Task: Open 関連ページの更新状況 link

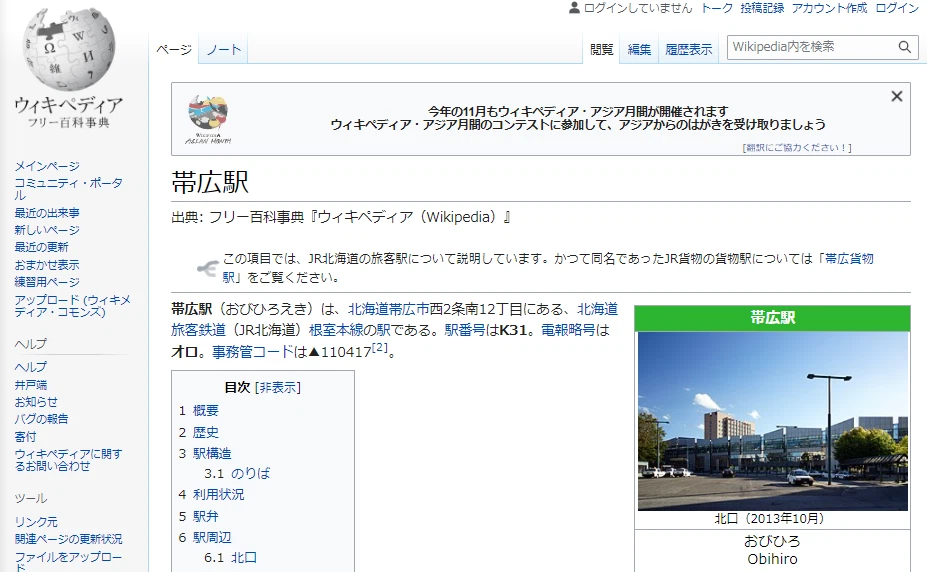Action: pyautogui.click(x=68, y=539)
